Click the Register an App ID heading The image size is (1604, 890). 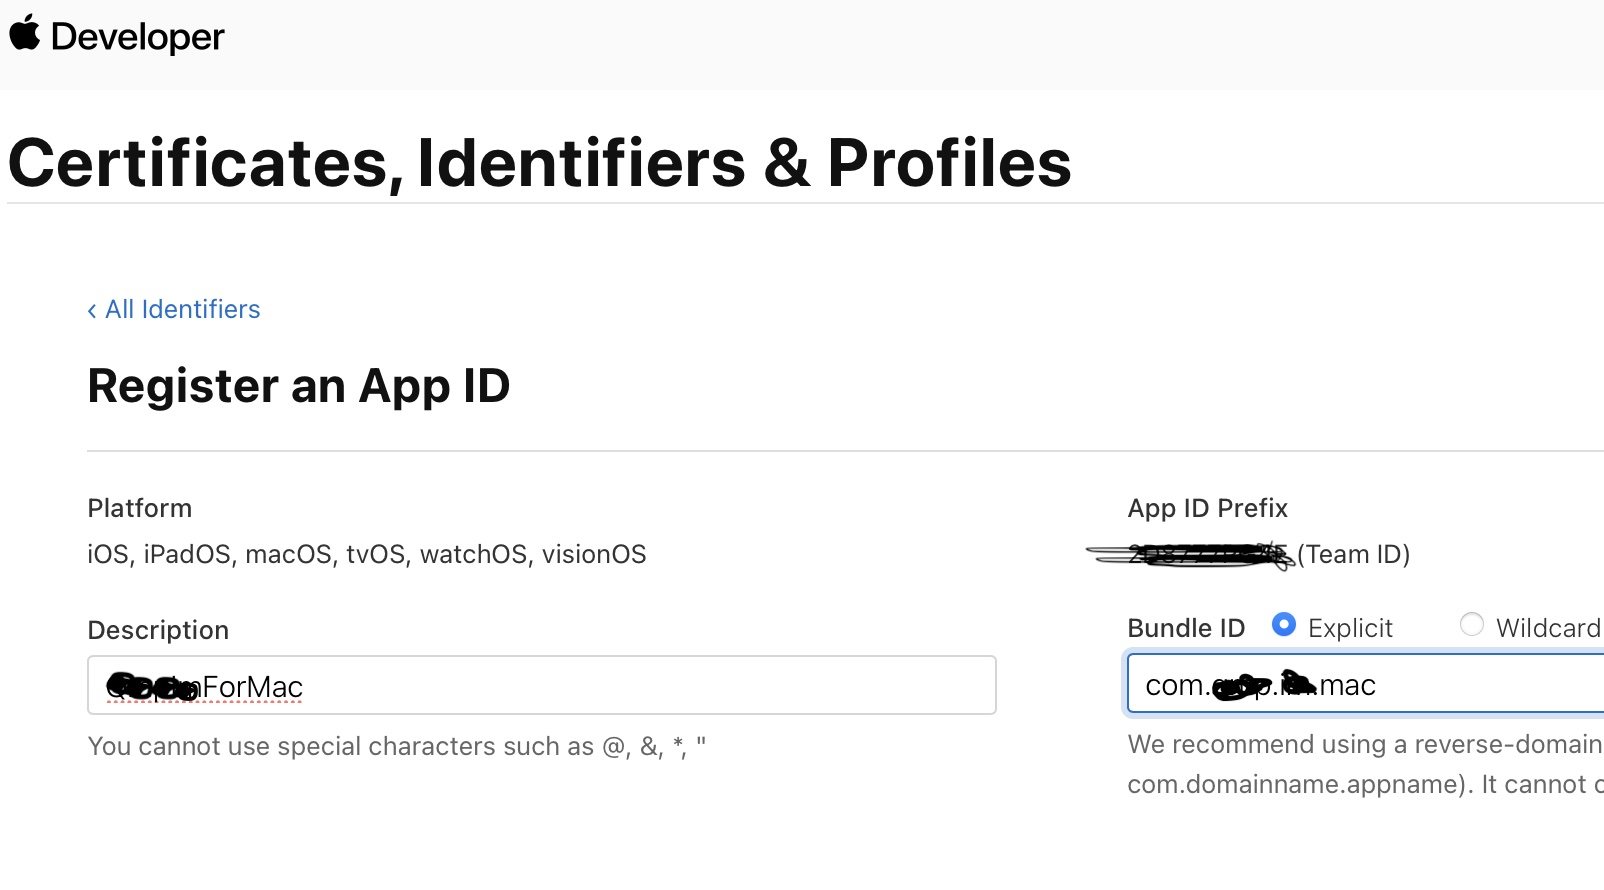coord(299,386)
